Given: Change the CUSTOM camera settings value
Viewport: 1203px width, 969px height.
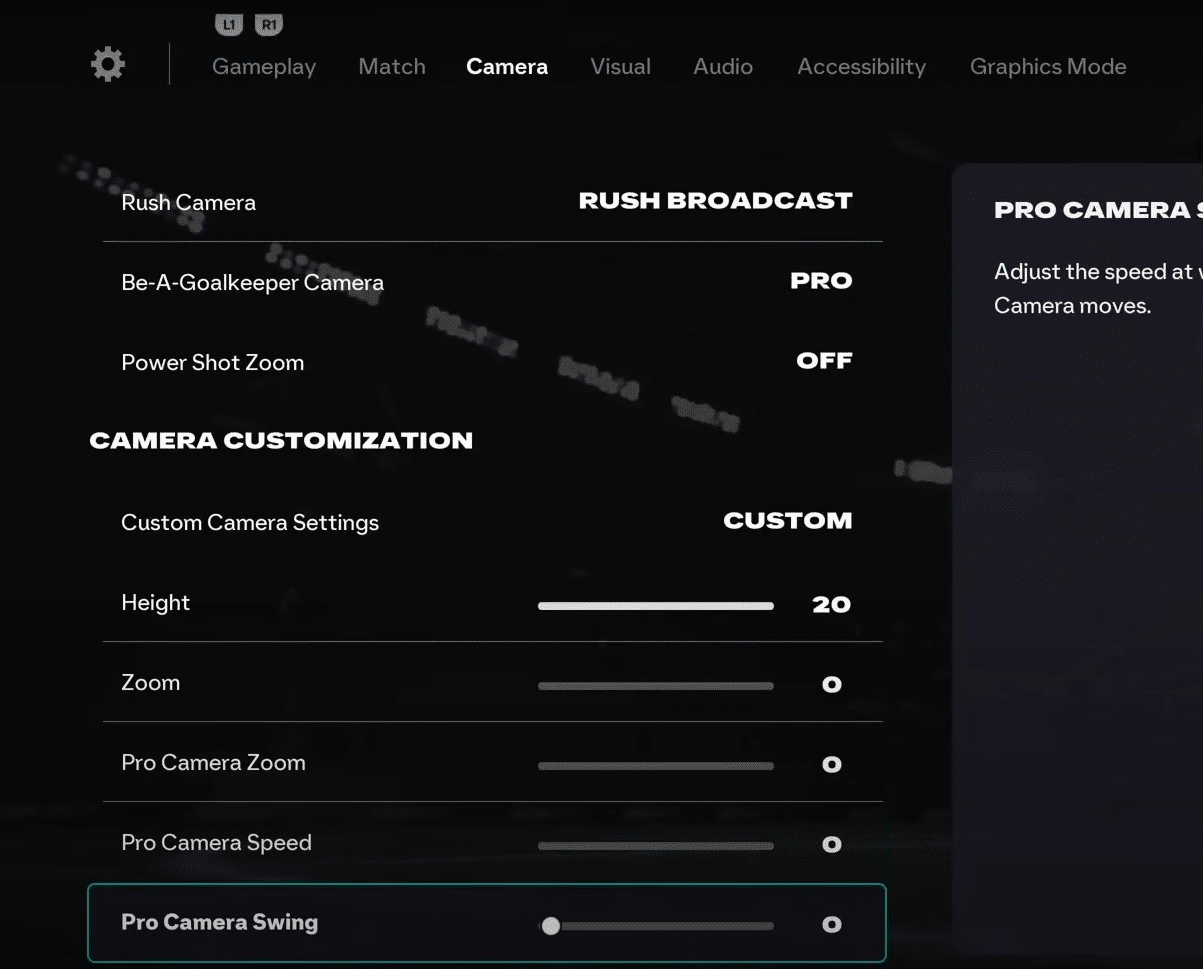Looking at the screenshot, I should 788,521.
